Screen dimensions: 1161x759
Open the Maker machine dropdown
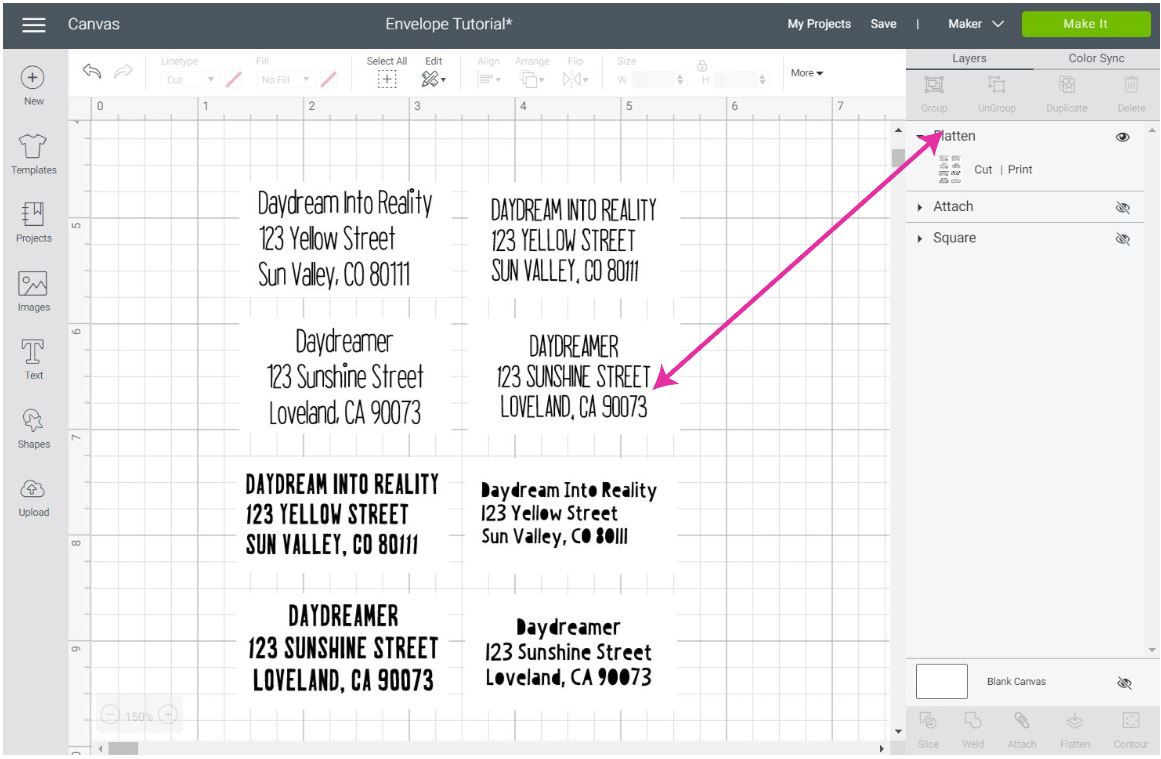(970, 24)
